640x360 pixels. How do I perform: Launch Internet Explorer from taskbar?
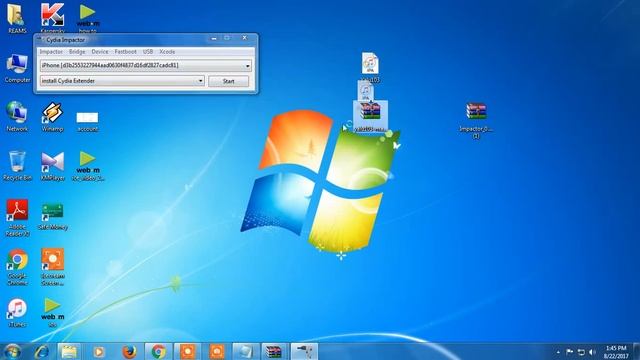(x=41, y=351)
